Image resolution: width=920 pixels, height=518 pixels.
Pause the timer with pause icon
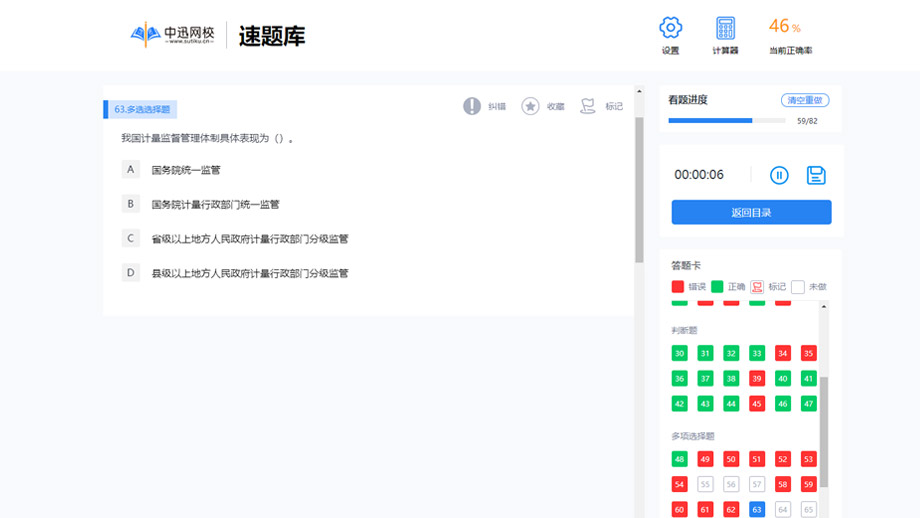(779, 175)
